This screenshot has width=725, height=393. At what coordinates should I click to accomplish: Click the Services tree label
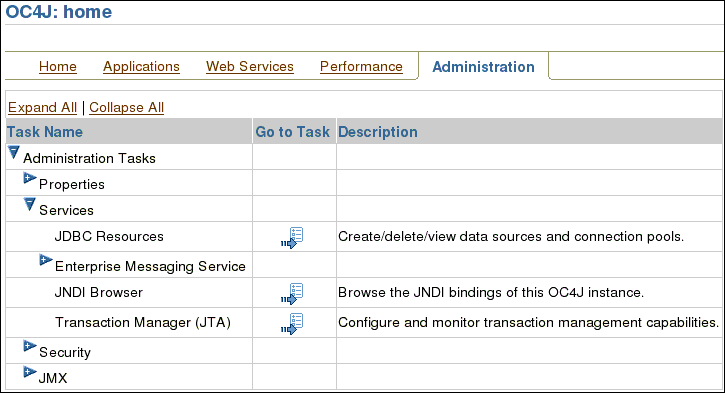coord(66,210)
